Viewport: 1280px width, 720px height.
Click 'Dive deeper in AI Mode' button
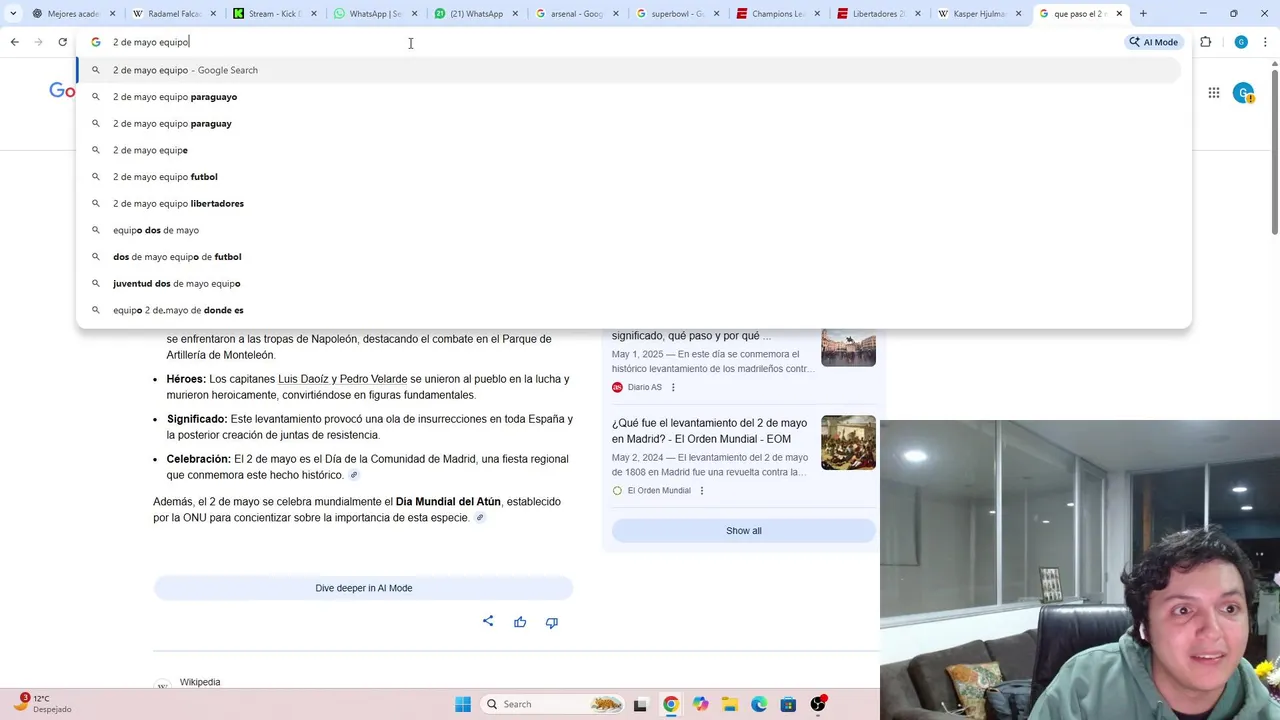pos(363,588)
